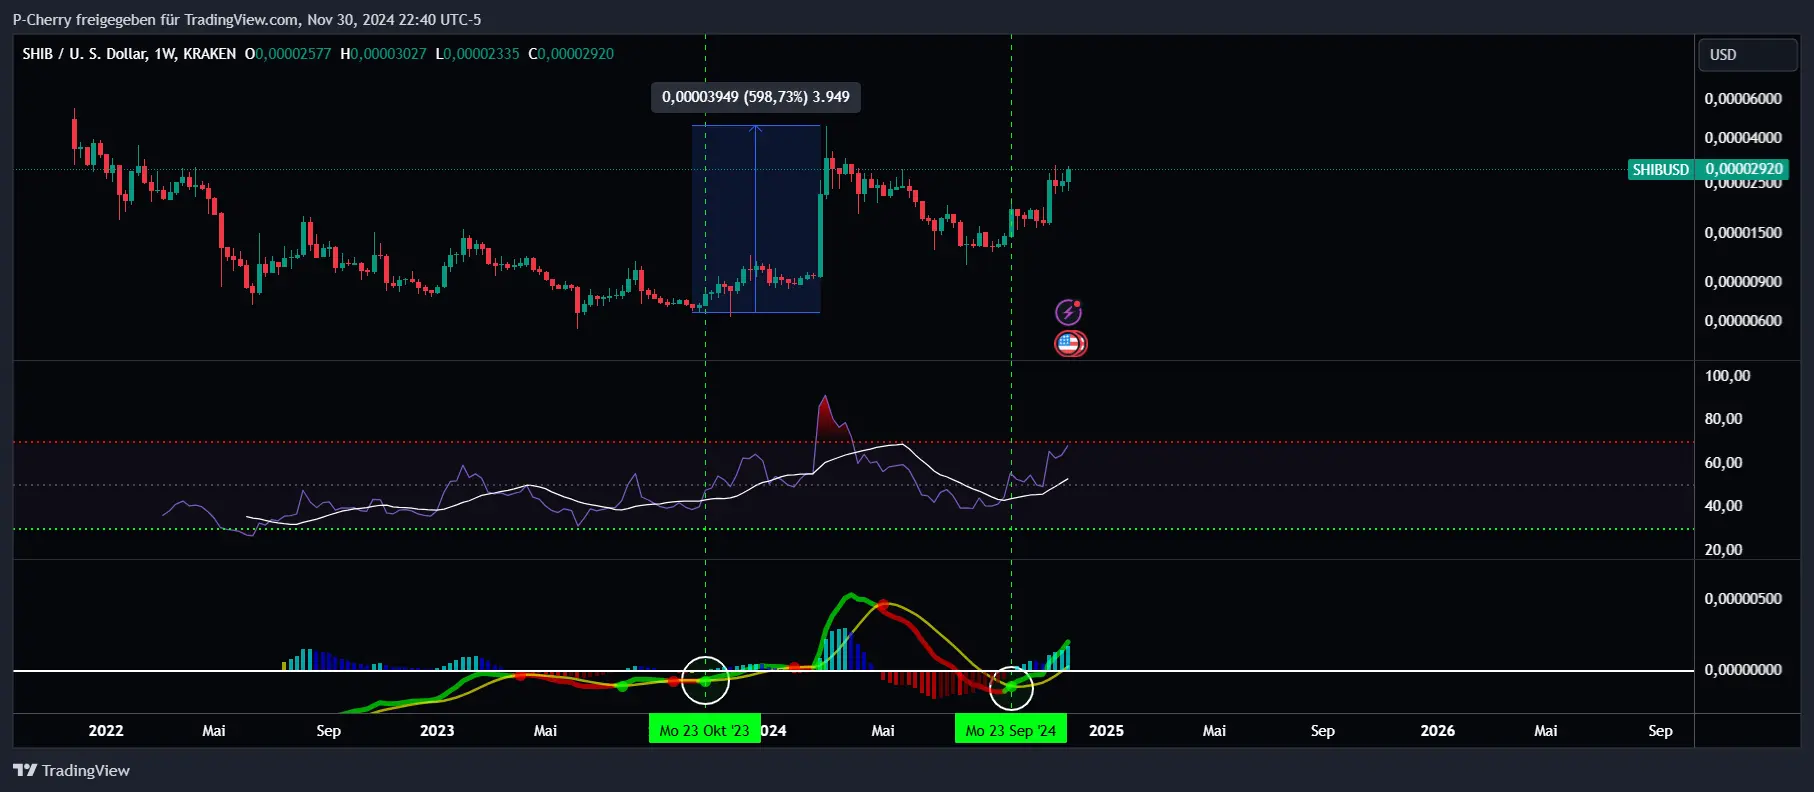Click the RSI scale label 60,00
The width and height of the screenshot is (1814, 792).
[1724, 463]
